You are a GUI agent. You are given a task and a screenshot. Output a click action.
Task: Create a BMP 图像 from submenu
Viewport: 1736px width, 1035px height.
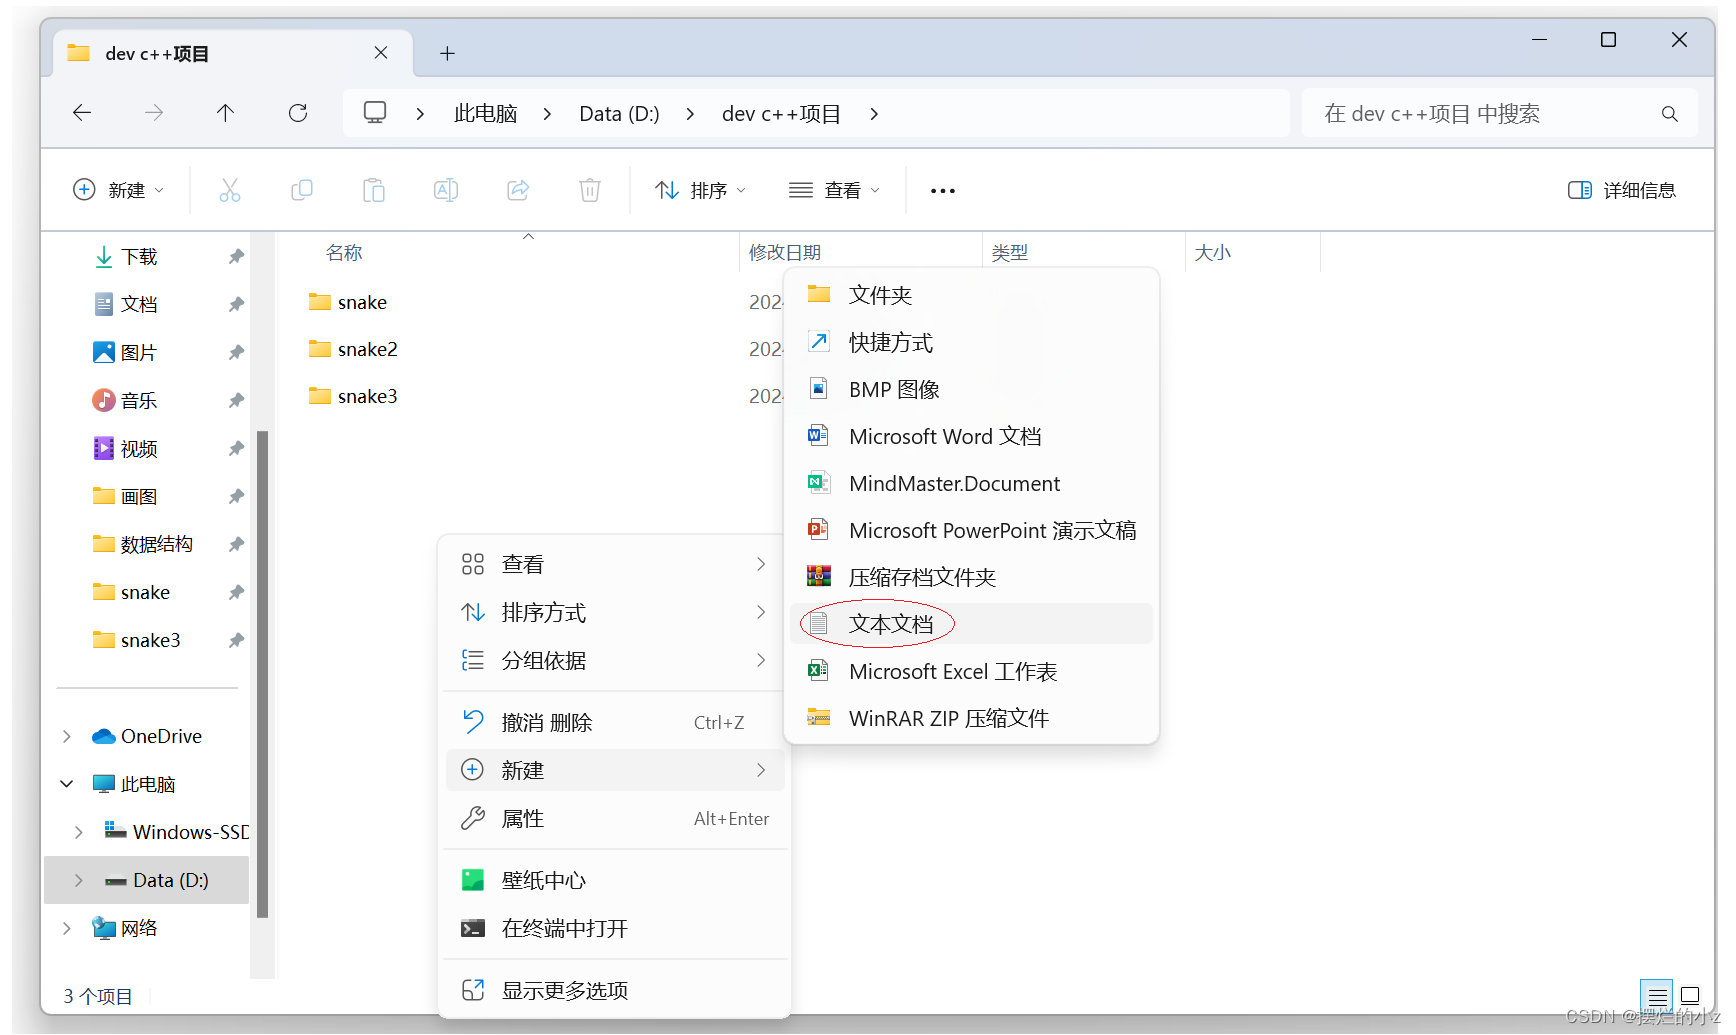click(971, 389)
